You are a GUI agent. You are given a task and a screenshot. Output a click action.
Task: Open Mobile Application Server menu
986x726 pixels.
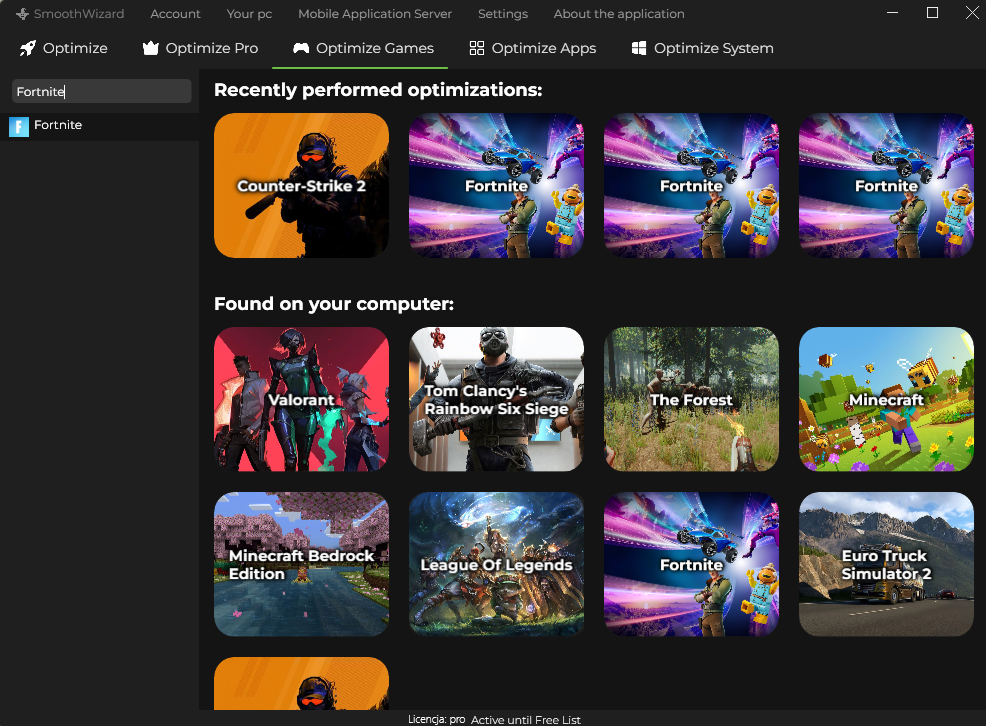tap(375, 14)
